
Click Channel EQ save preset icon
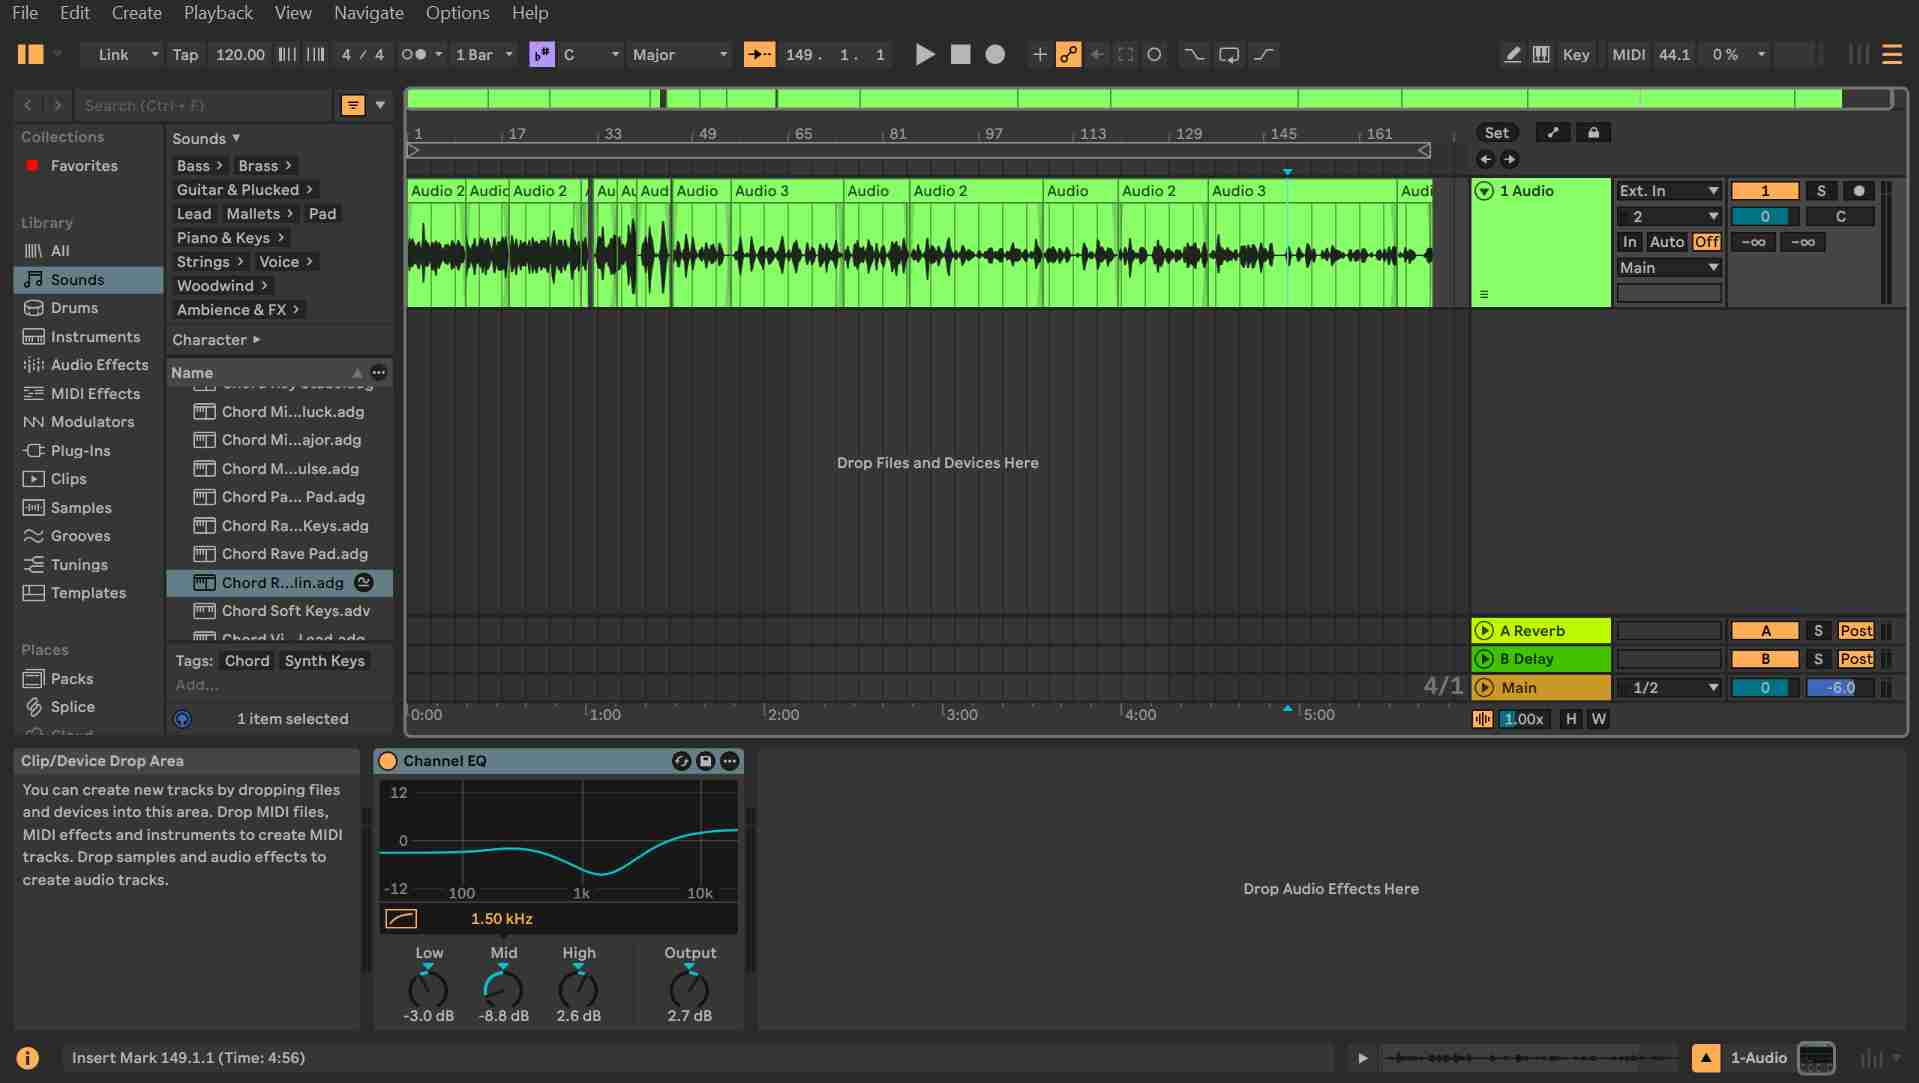pos(705,761)
